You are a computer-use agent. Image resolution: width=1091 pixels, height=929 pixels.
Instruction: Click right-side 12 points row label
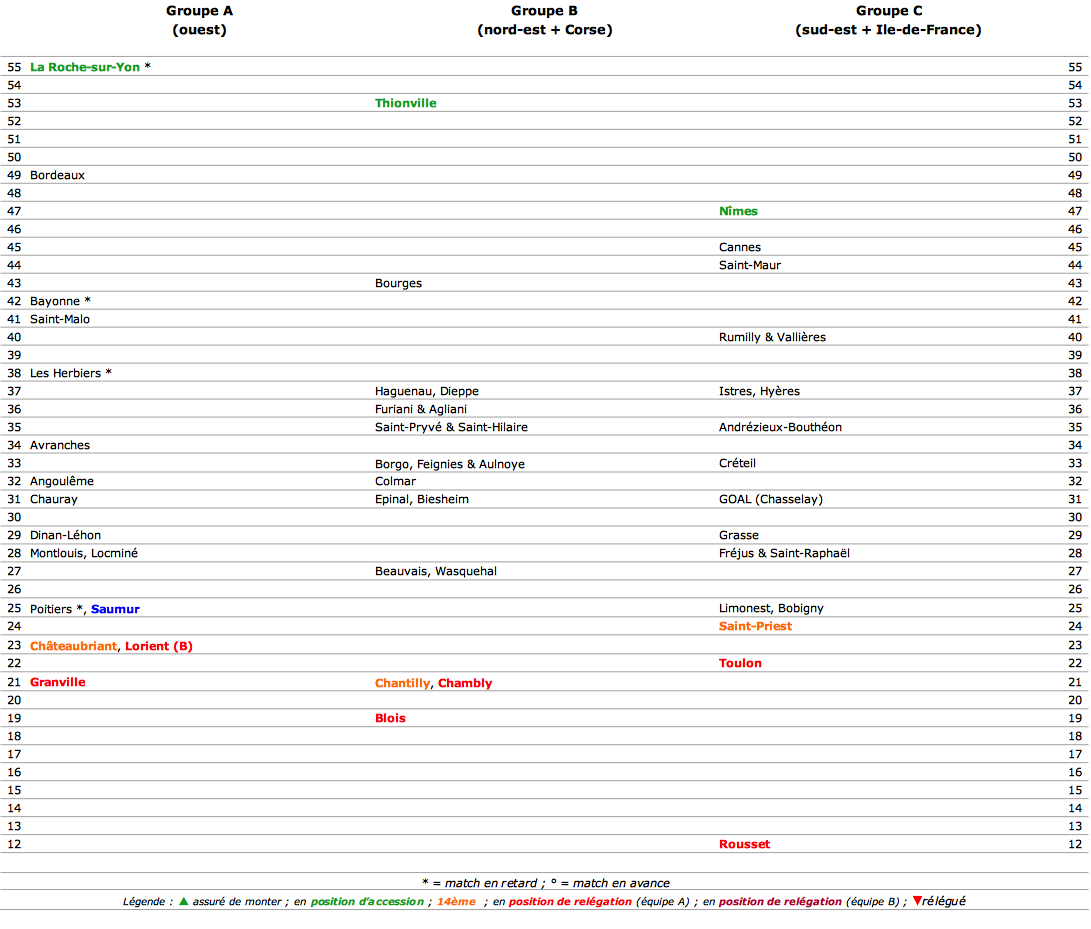click(1075, 844)
